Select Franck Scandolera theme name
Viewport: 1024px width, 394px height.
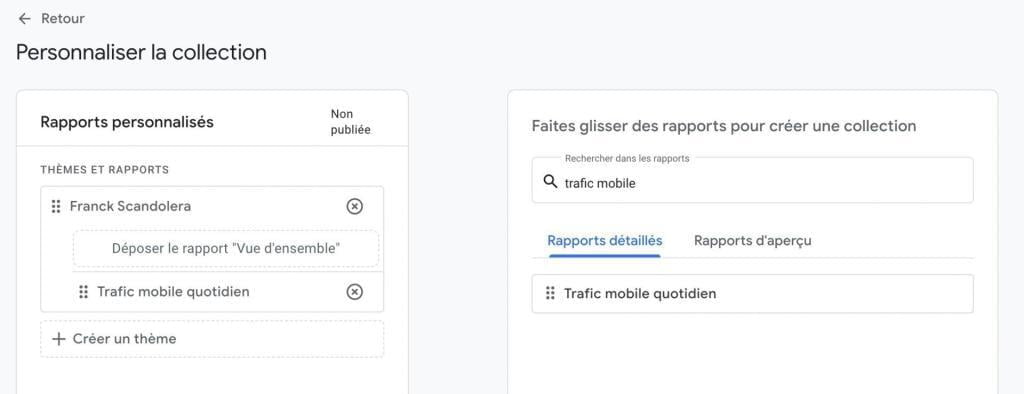131,206
